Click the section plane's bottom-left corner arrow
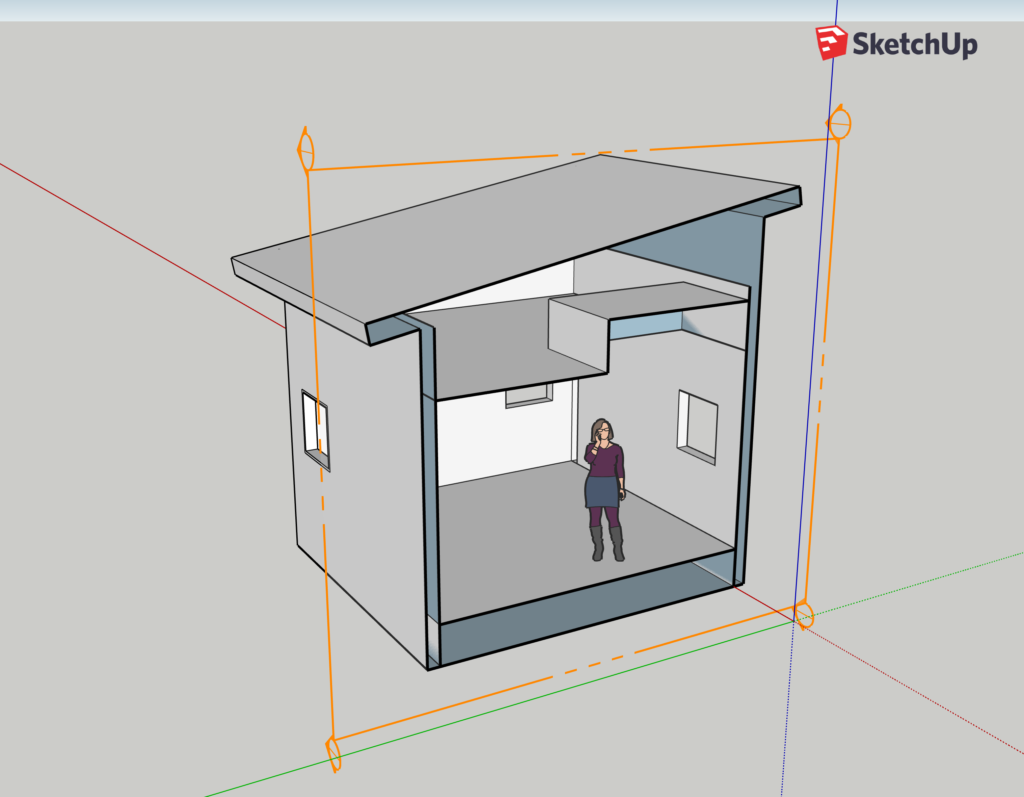The width and height of the screenshot is (1024, 797). (333, 752)
